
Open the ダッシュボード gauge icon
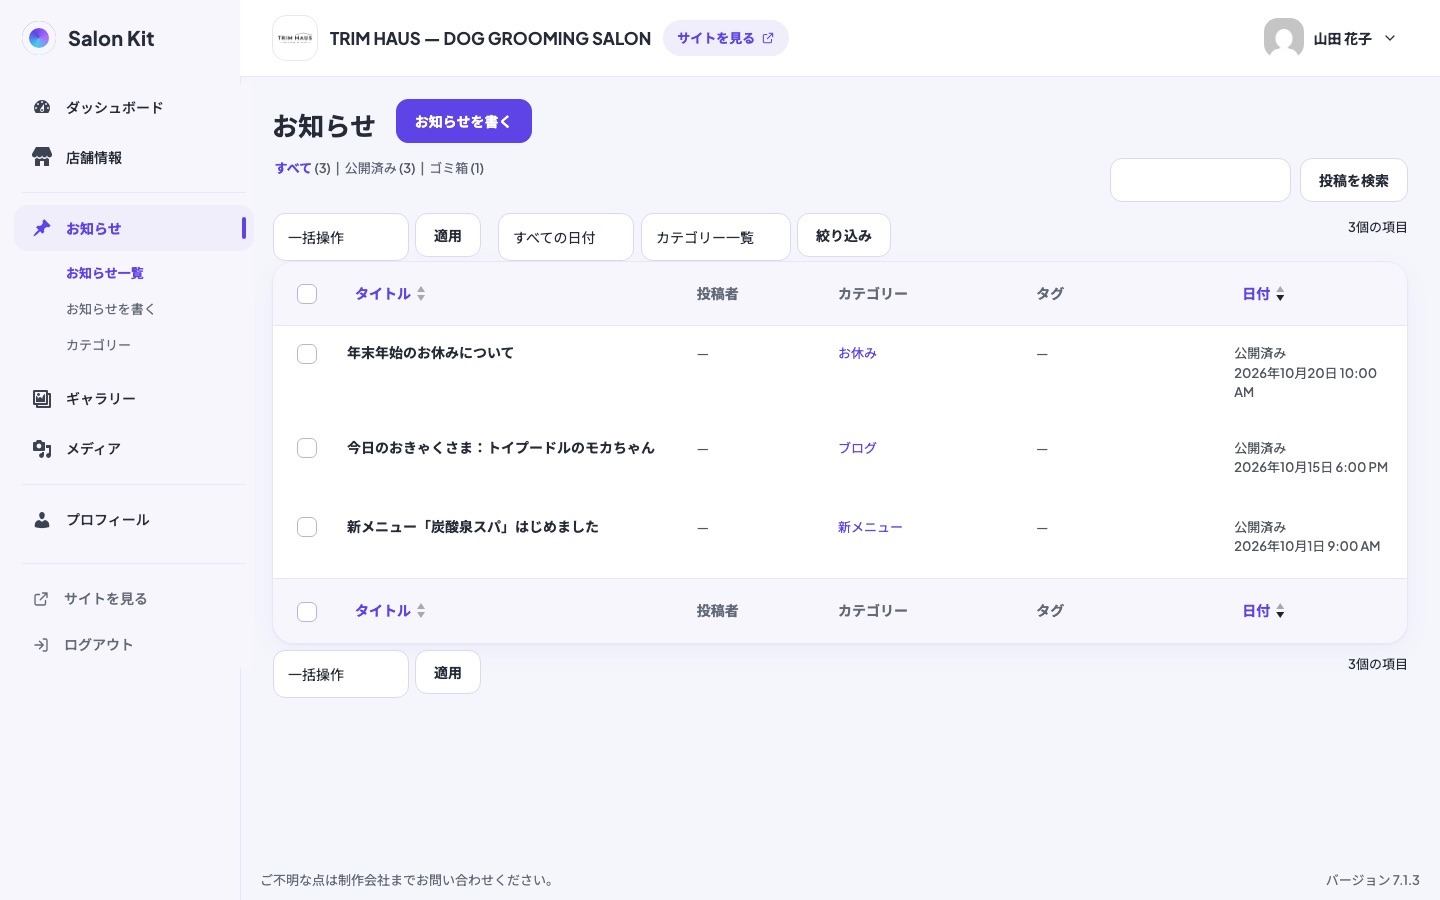[x=42, y=107]
